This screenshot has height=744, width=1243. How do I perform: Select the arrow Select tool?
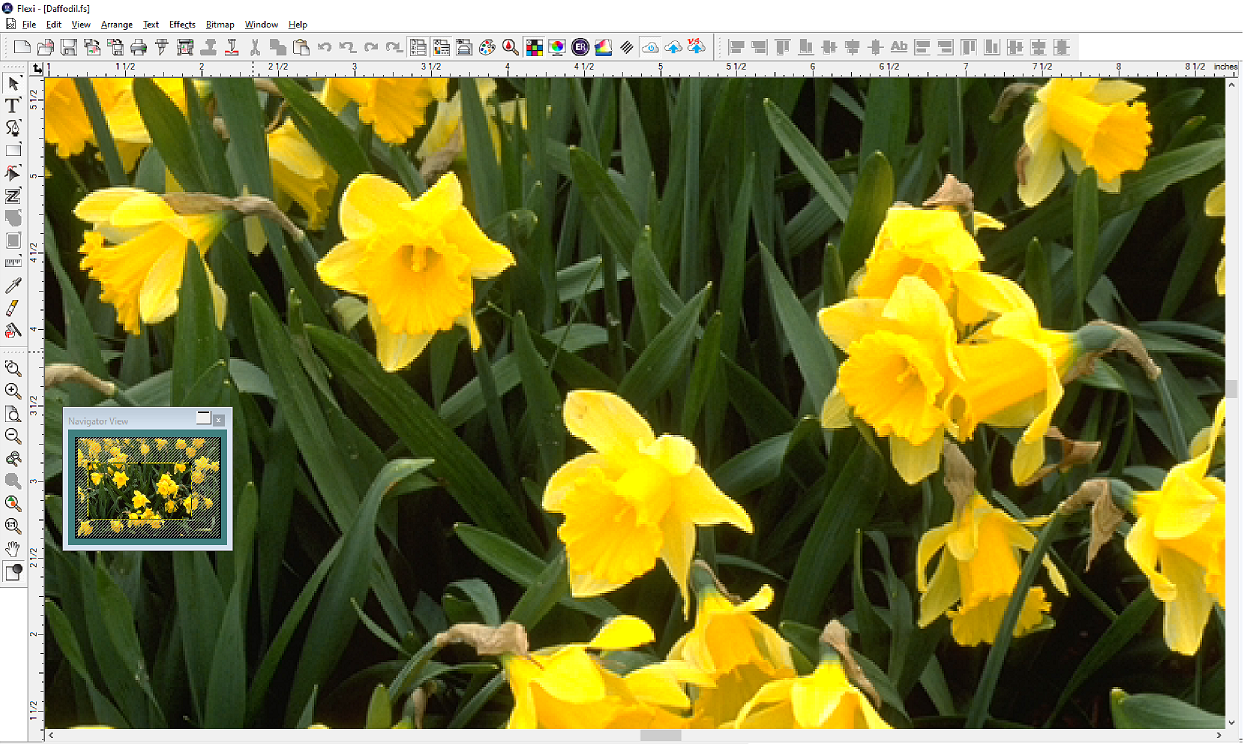point(13,83)
